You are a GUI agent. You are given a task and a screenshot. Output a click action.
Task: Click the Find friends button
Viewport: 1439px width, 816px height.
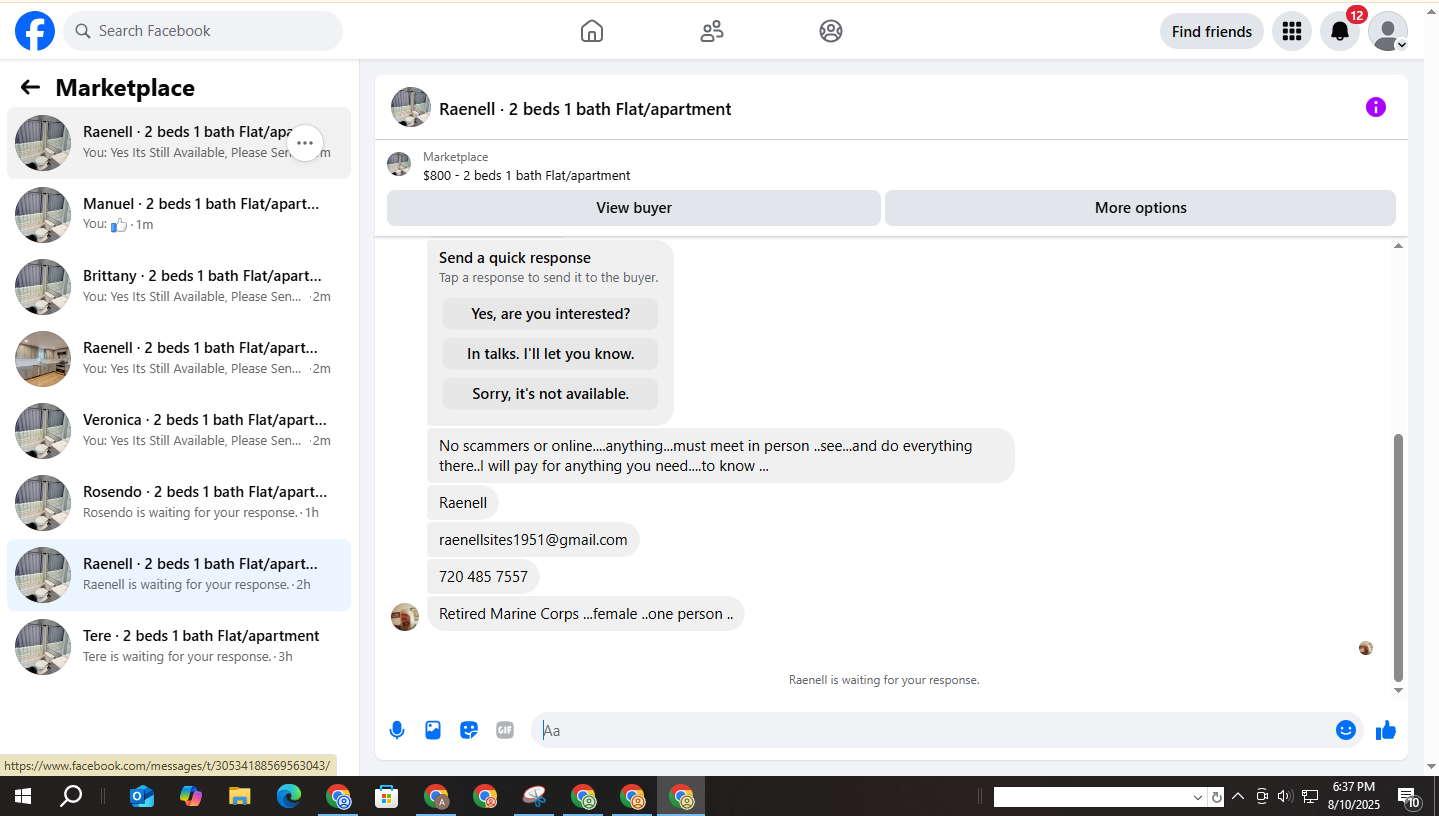[x=1212, y=31]
